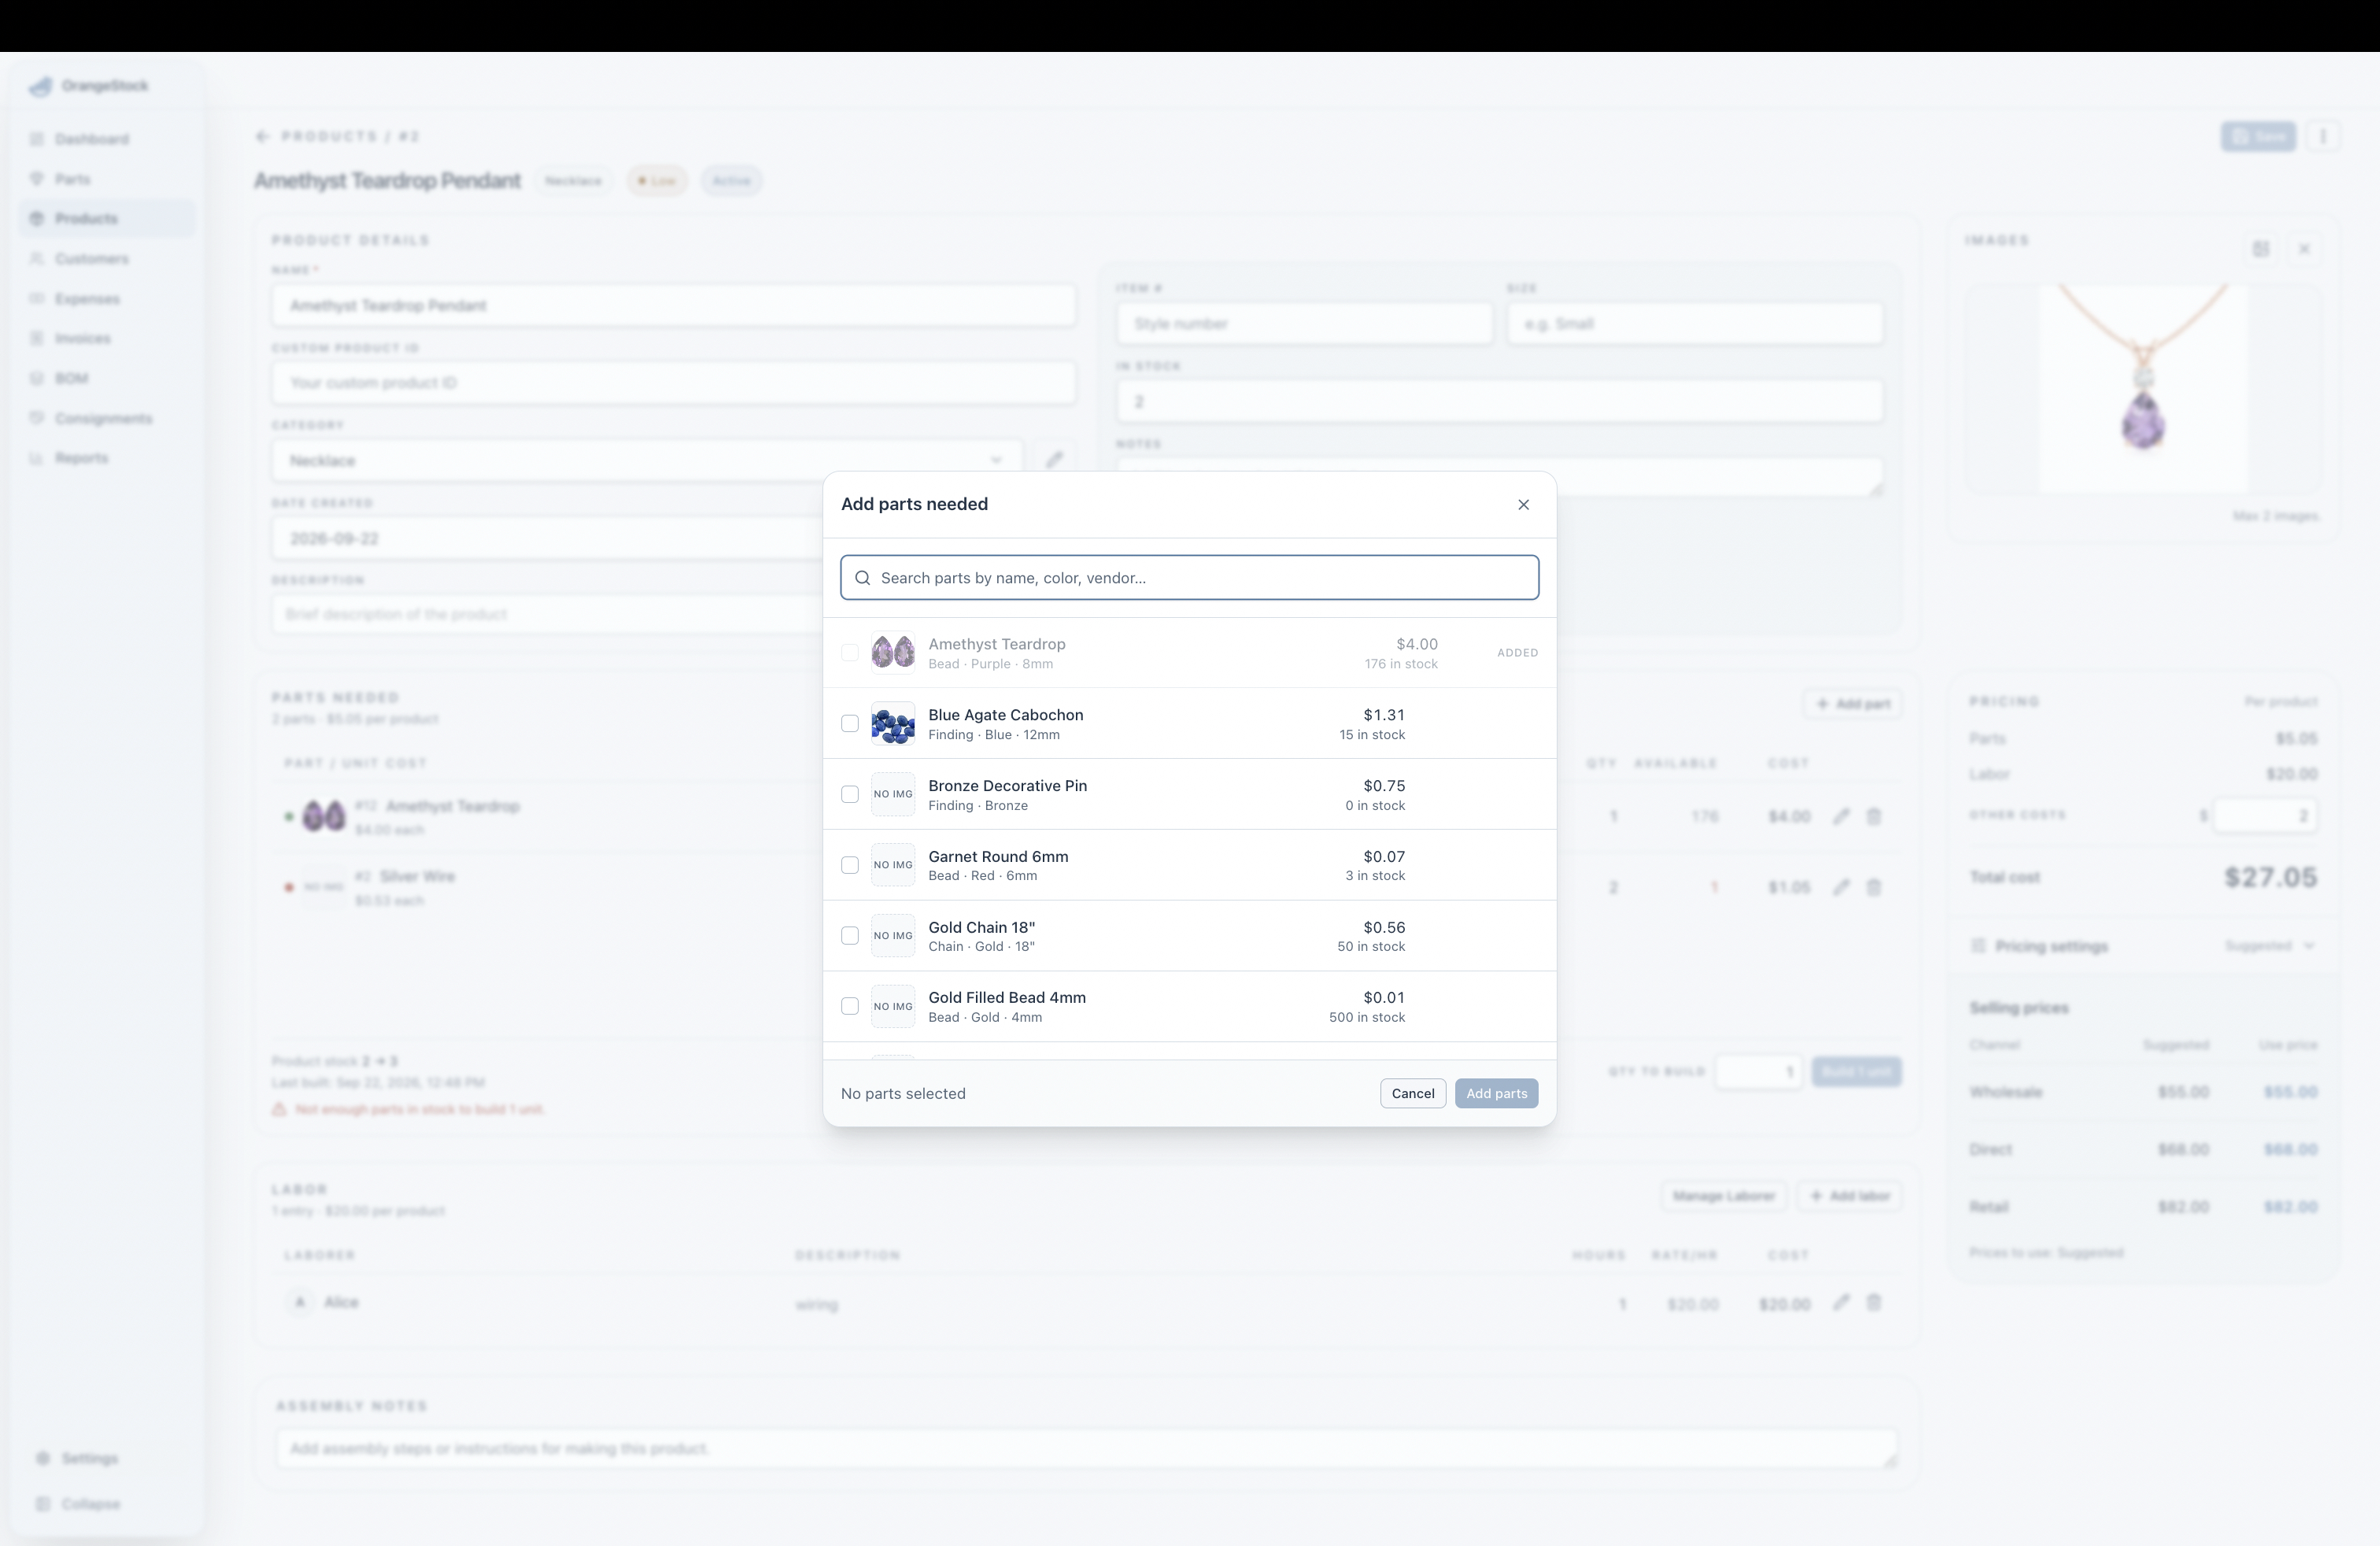Click the edit pencil for Alice labor row
Image resolution: width=2380 pixels, height=1546 pixels.
pos(1841,1303)
